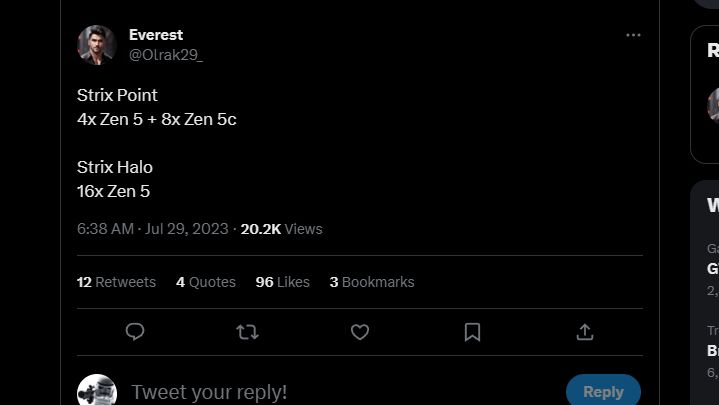Open the 3 Bookmarks count
The image size is (719, 405).
pos(371,282)
